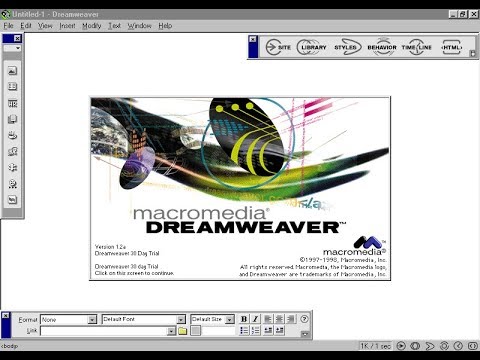This screenshot has width=480, height=360.
Task: Click first mini-launcher icon in status bar
Action: coord(401,346)
